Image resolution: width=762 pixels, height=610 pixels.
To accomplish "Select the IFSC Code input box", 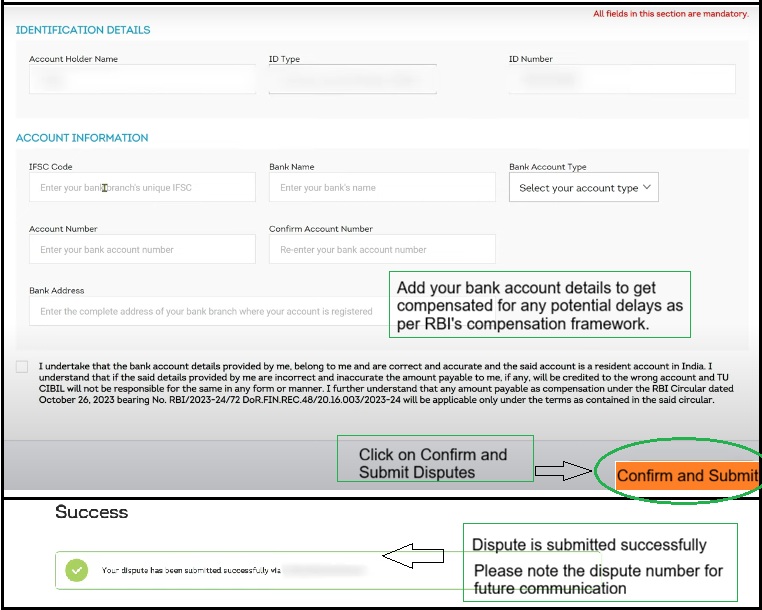I will [x=142, y=187].
